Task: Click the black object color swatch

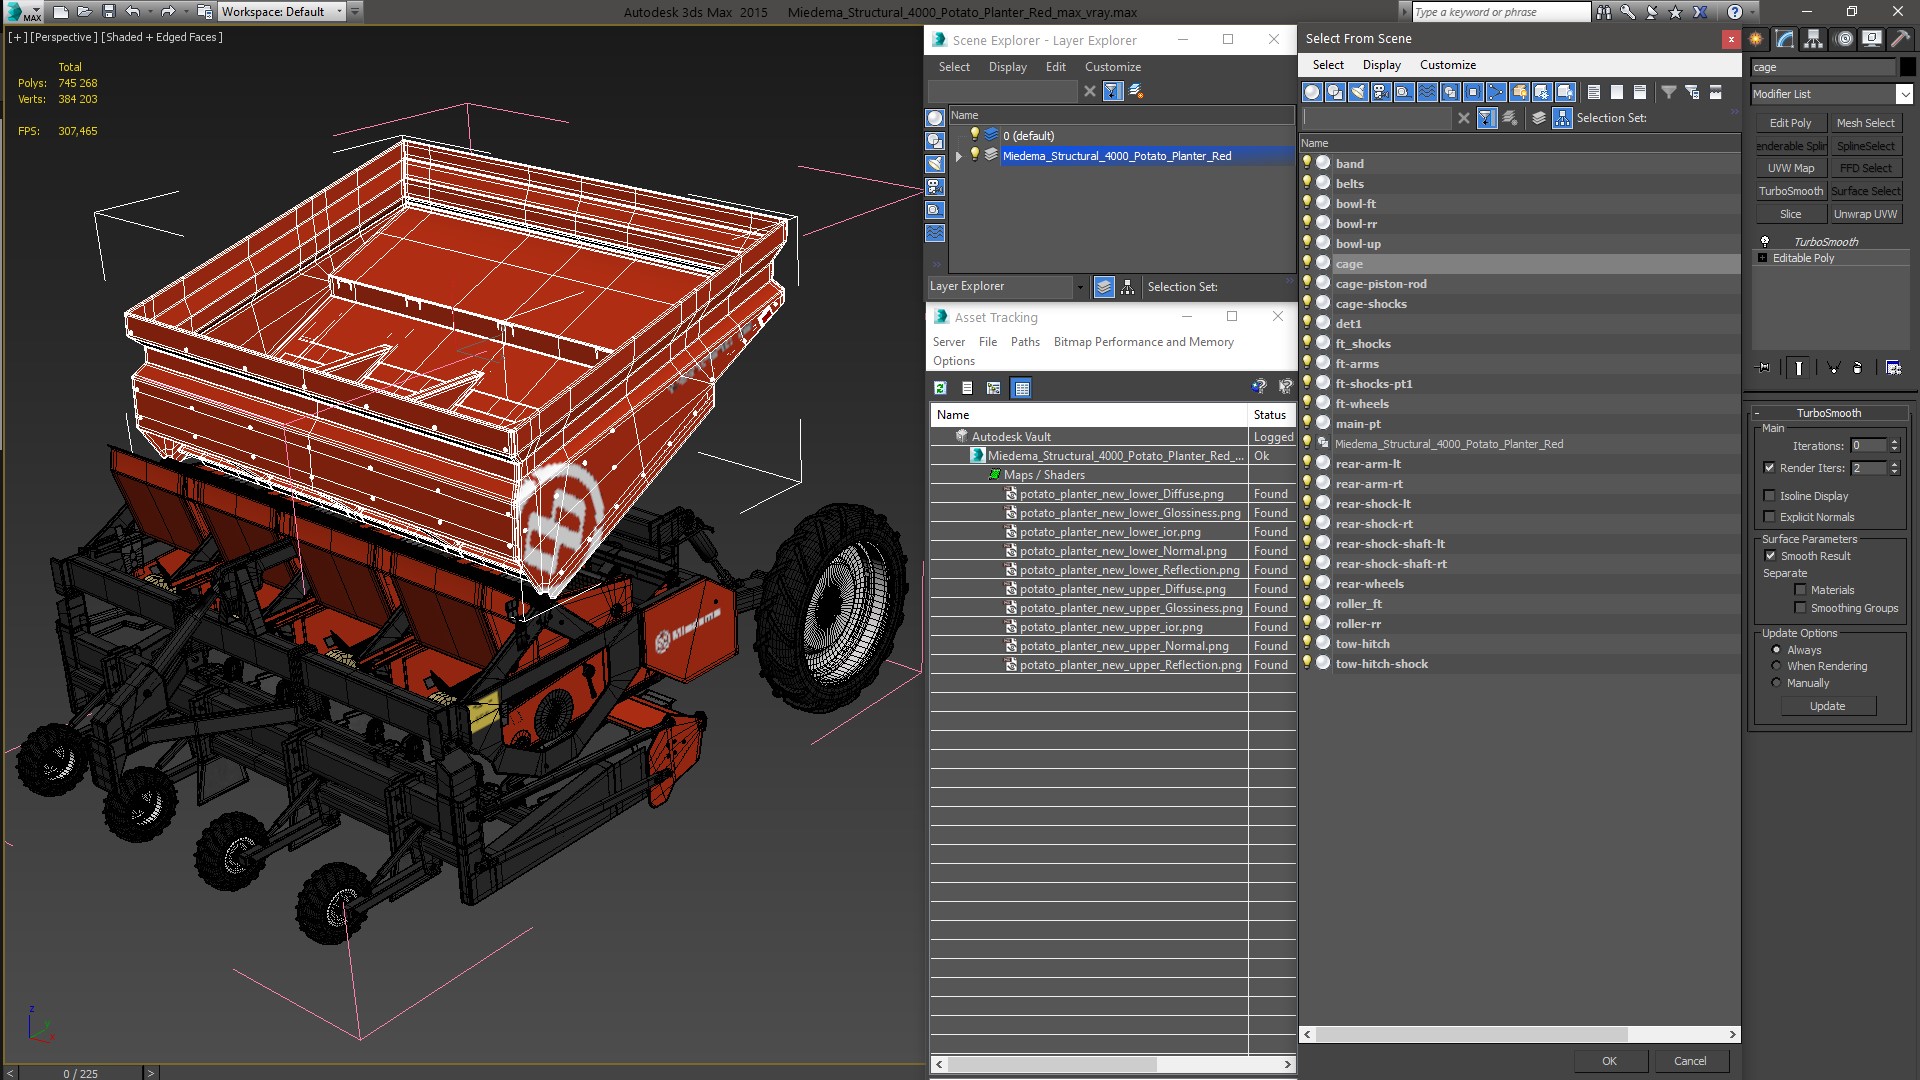Action: [x=1908, y=67]
